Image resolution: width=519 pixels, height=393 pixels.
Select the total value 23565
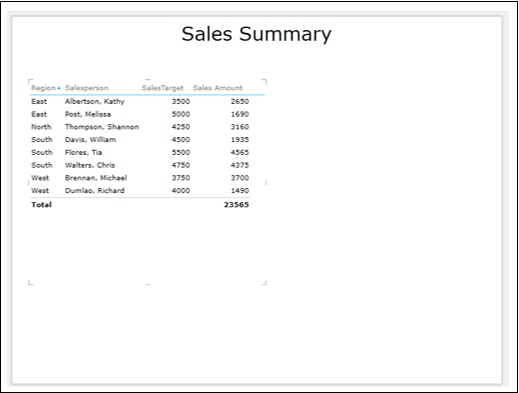pos(236,205)
